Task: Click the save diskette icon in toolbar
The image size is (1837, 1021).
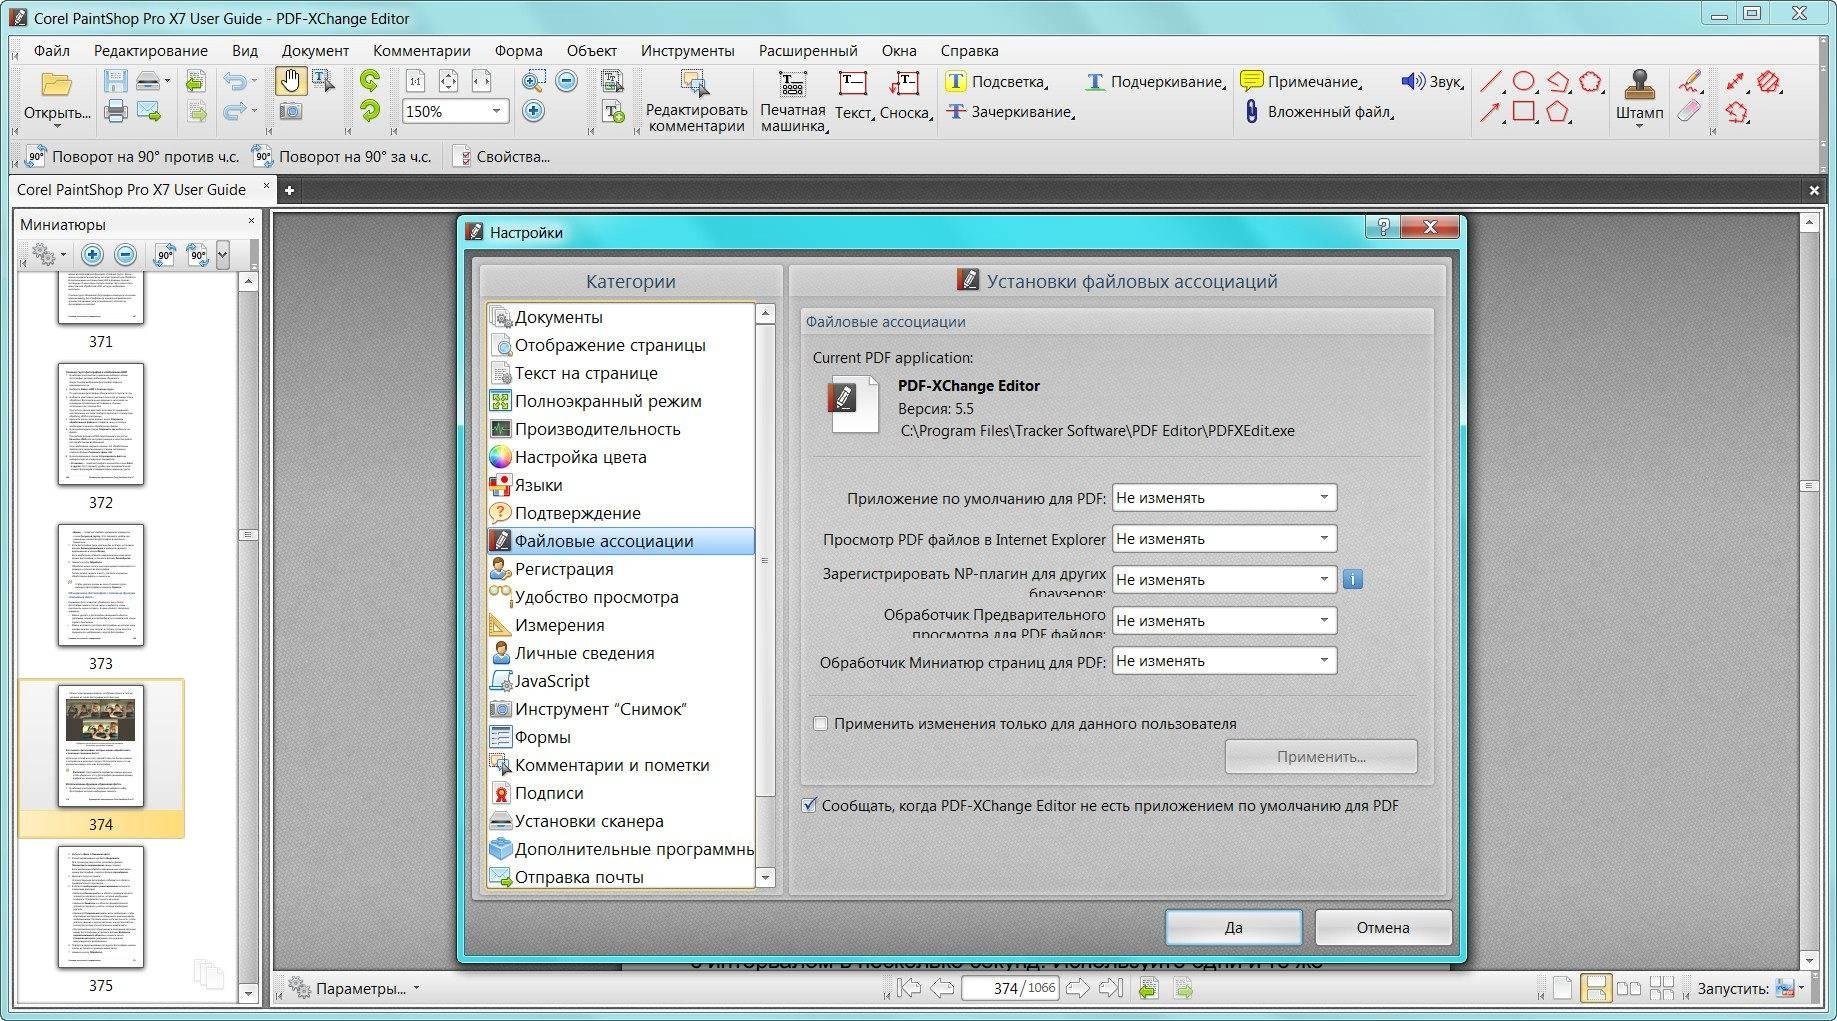Action: (115, 82)
